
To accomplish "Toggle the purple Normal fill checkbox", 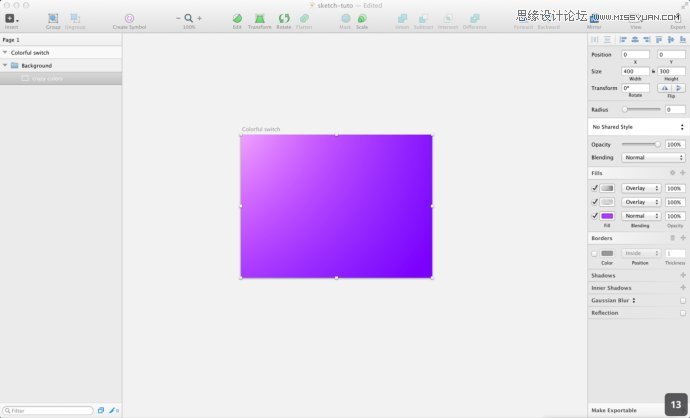I will point(595,216).
